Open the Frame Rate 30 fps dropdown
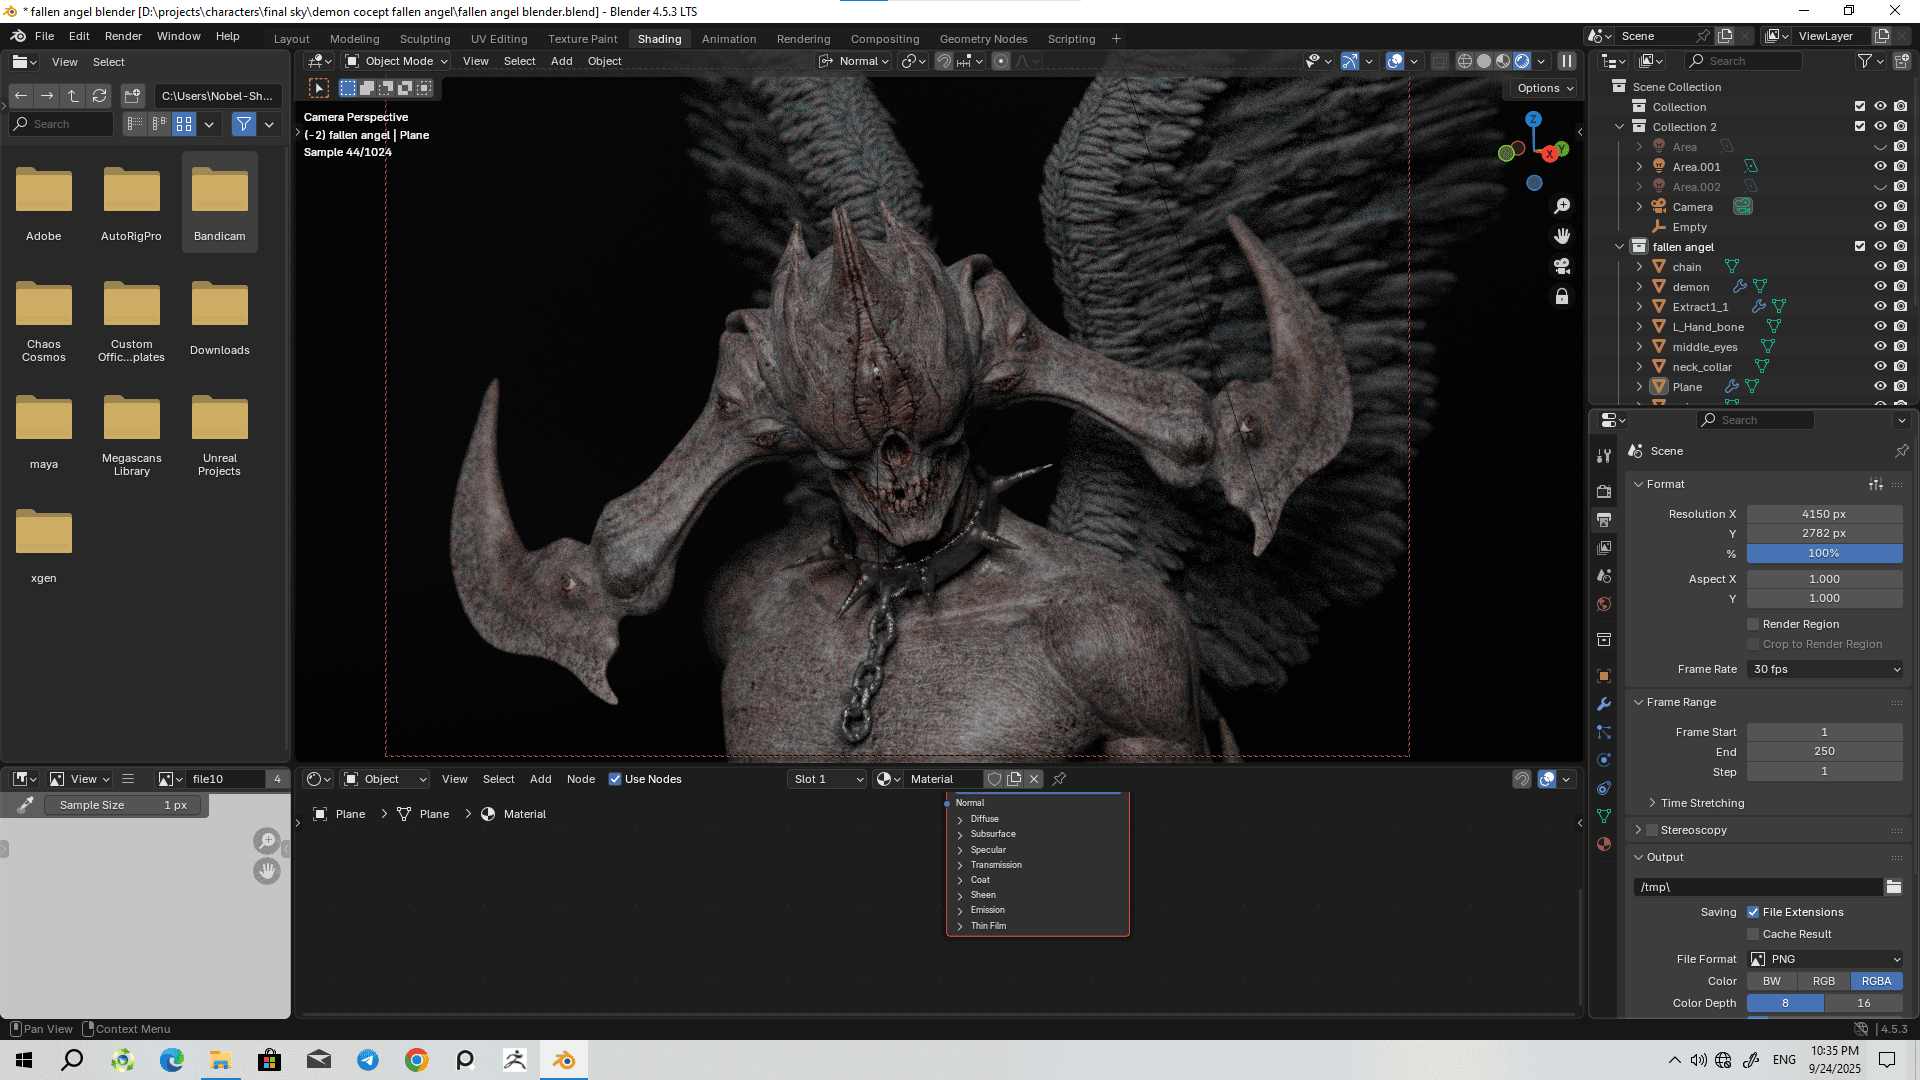Screen dimensions: 1920x1080 click(1825, 669)
